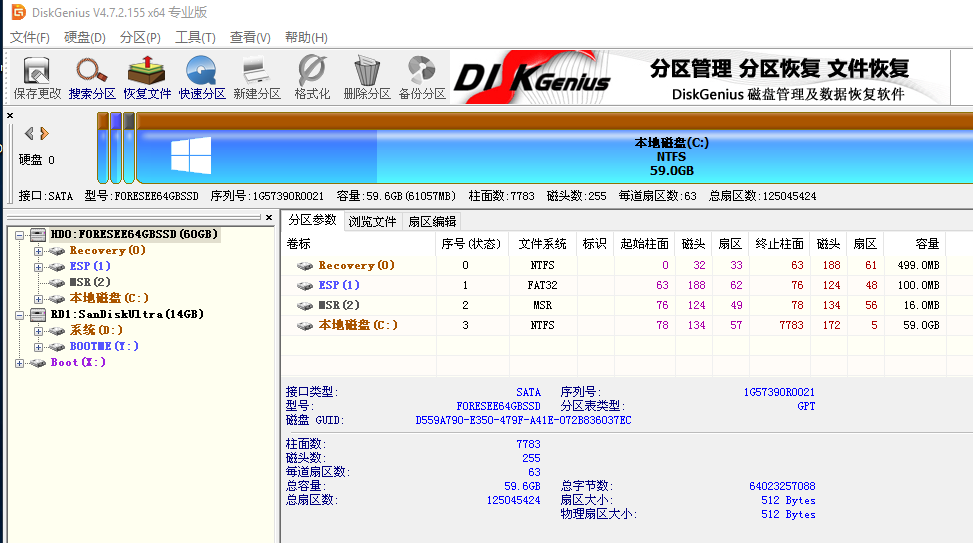Image resolution: width=973 pixels, height=543 pixels.
Task: Click the DiskGenius app logo in title bar
Action: (19, 12)
